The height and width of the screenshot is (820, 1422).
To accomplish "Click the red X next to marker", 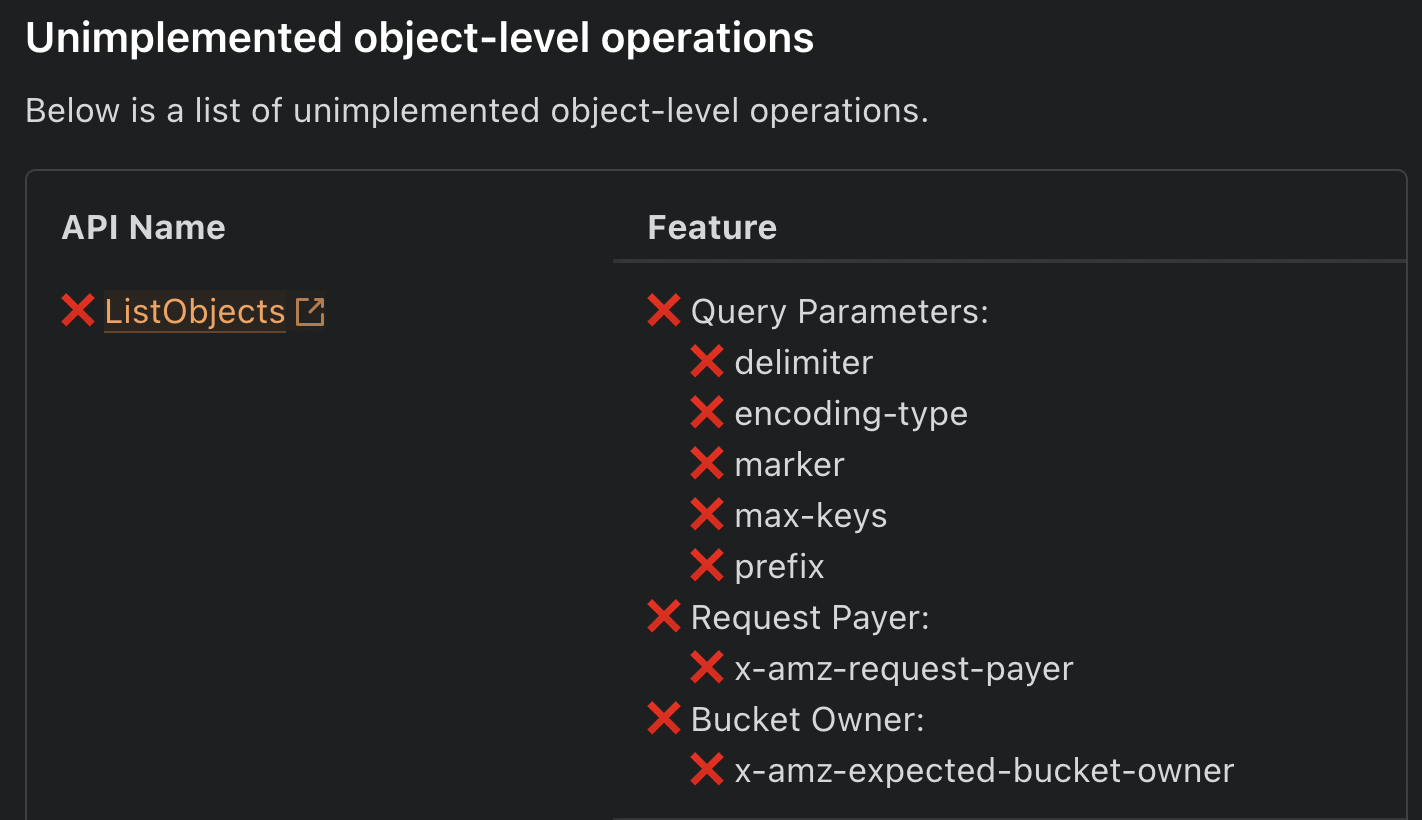I will (x=707, y=464).
